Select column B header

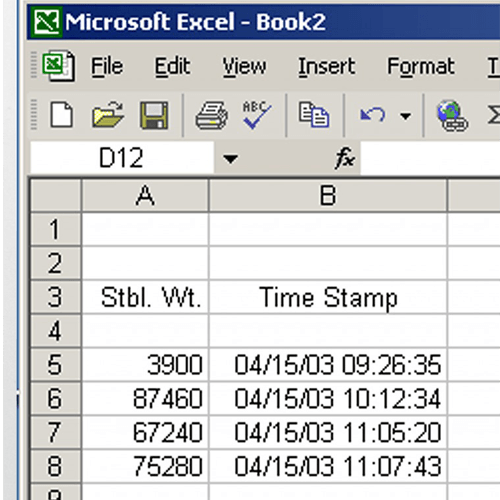click(x=328, y=195)
